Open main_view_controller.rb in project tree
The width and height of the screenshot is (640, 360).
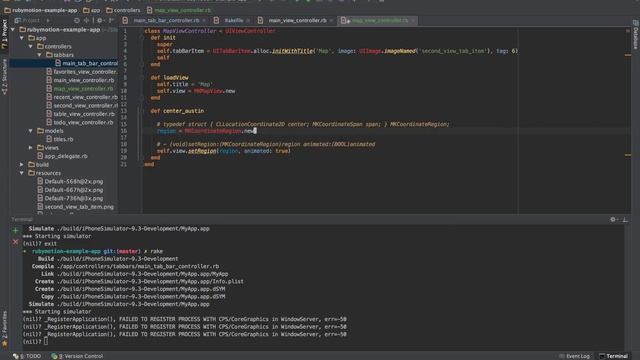pos(80,80)
